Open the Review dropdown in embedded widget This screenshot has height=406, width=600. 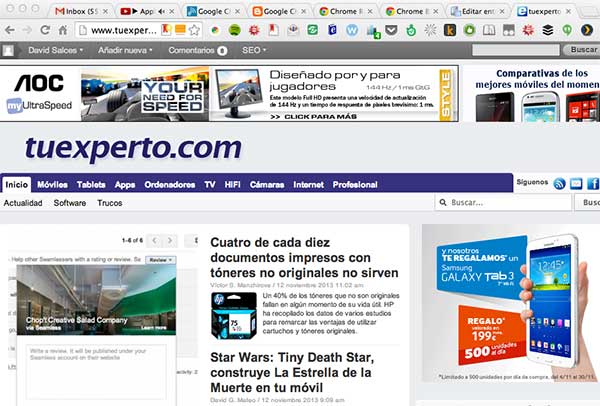click(161, 260)
